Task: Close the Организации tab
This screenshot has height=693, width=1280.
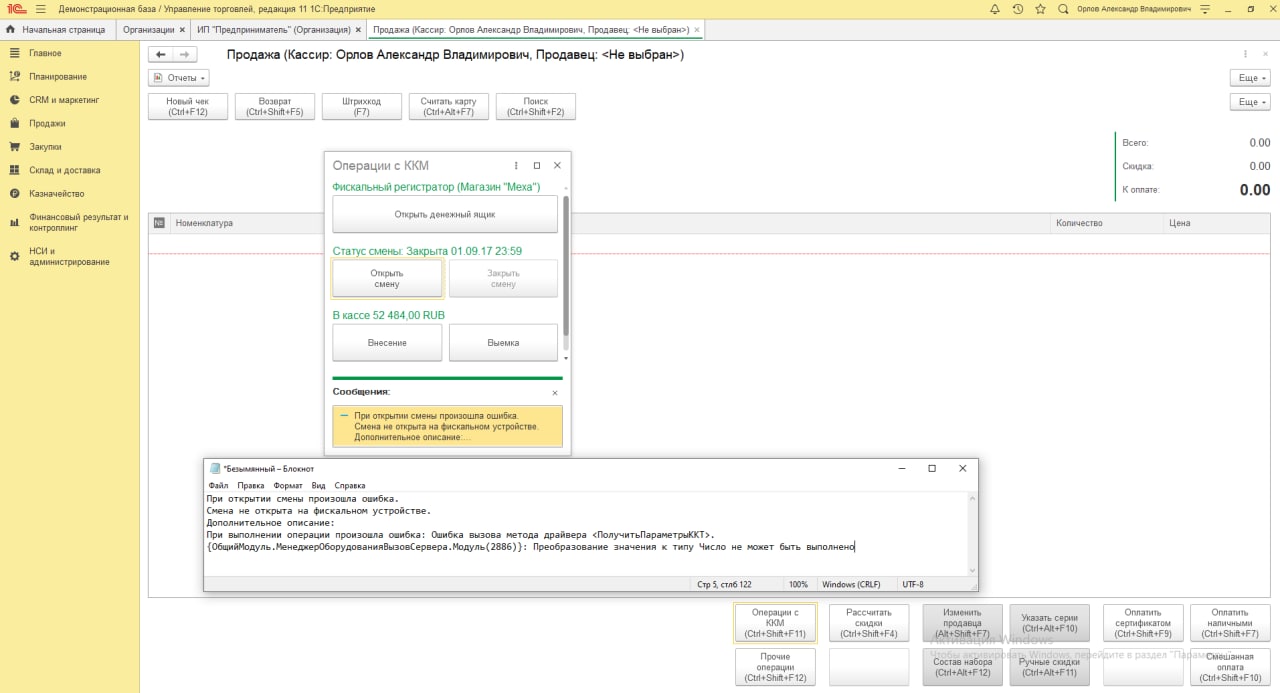Action: (x=181, y=30)
